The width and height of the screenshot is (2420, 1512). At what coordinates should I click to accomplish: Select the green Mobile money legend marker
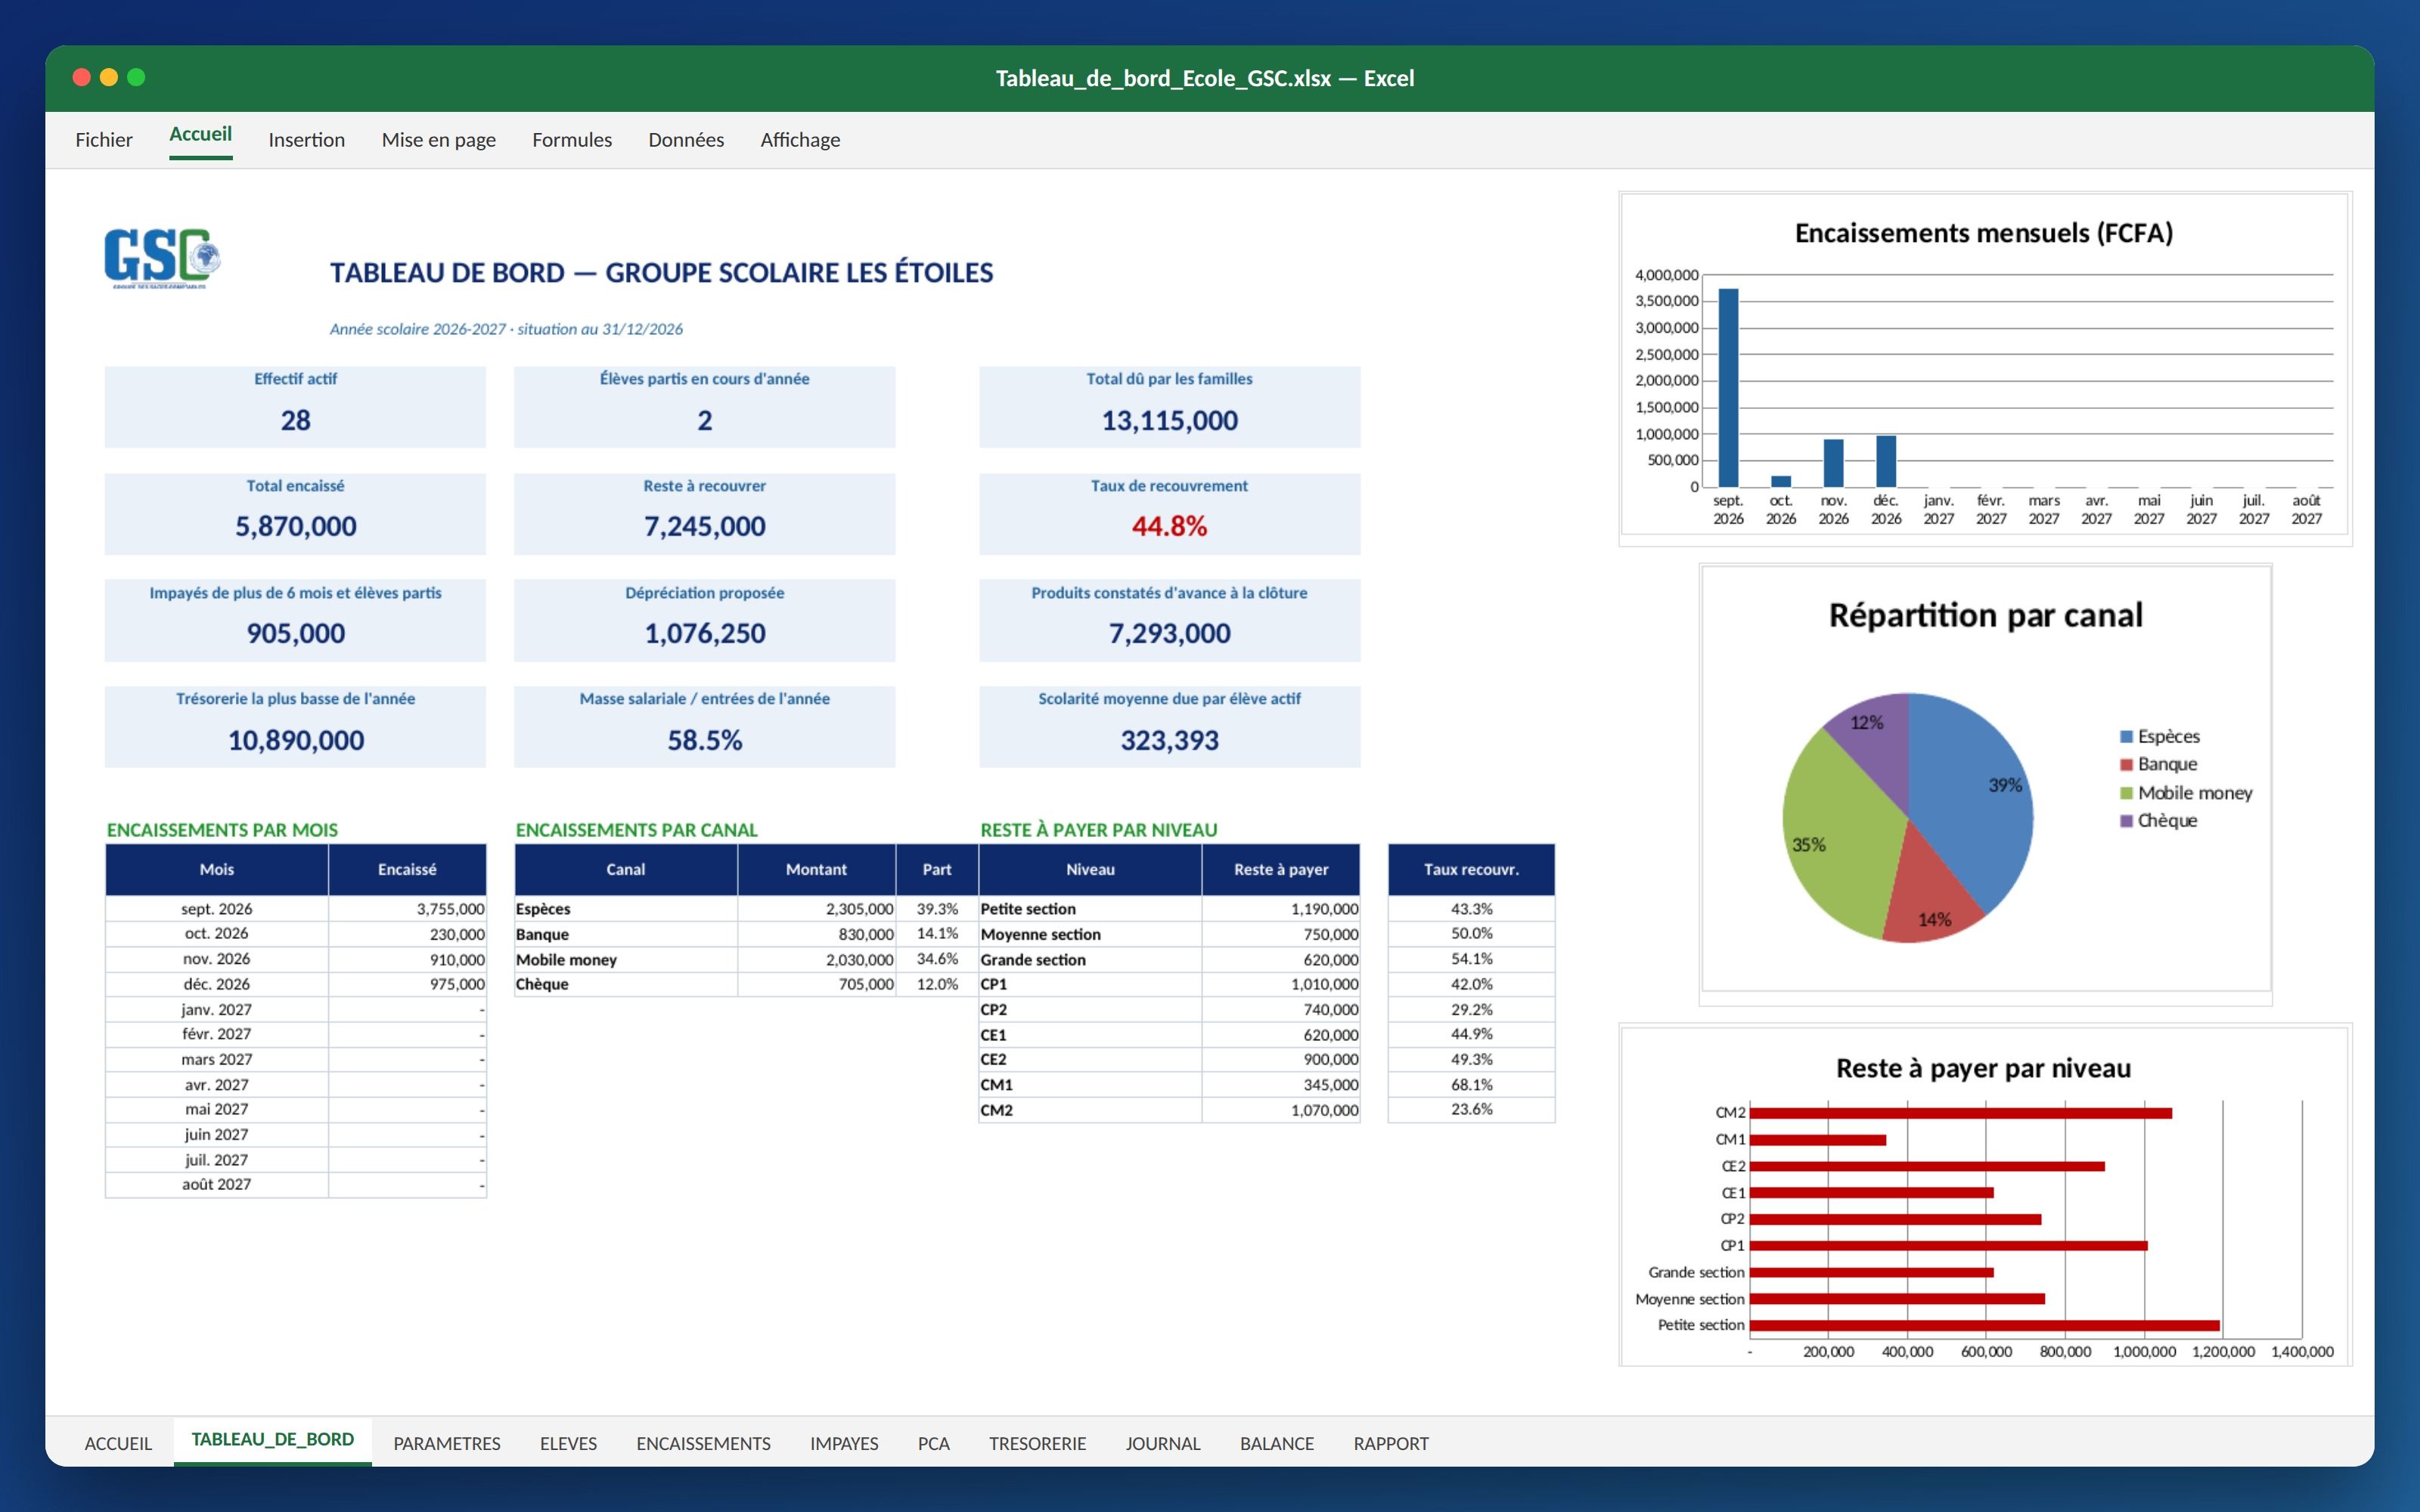(x=2126, y=793)
